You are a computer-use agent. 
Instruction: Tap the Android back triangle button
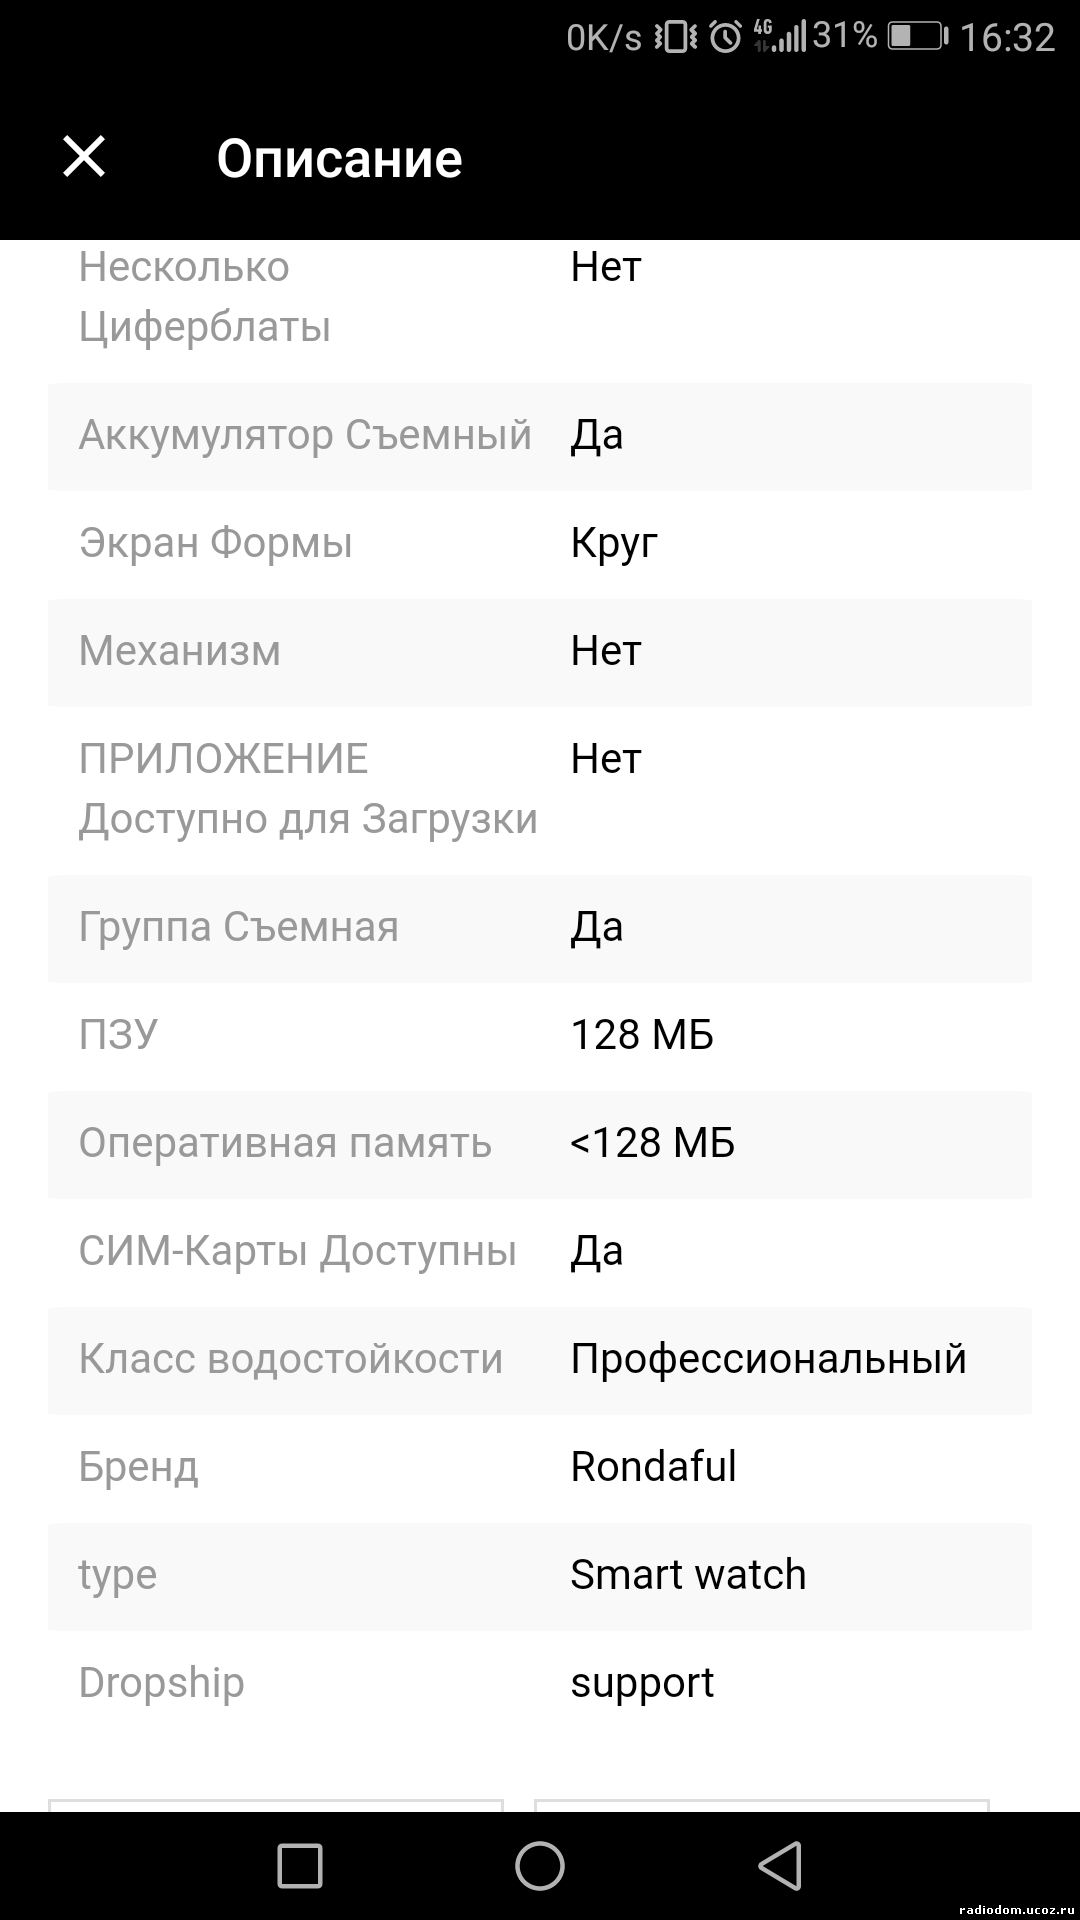[781, 1866]
